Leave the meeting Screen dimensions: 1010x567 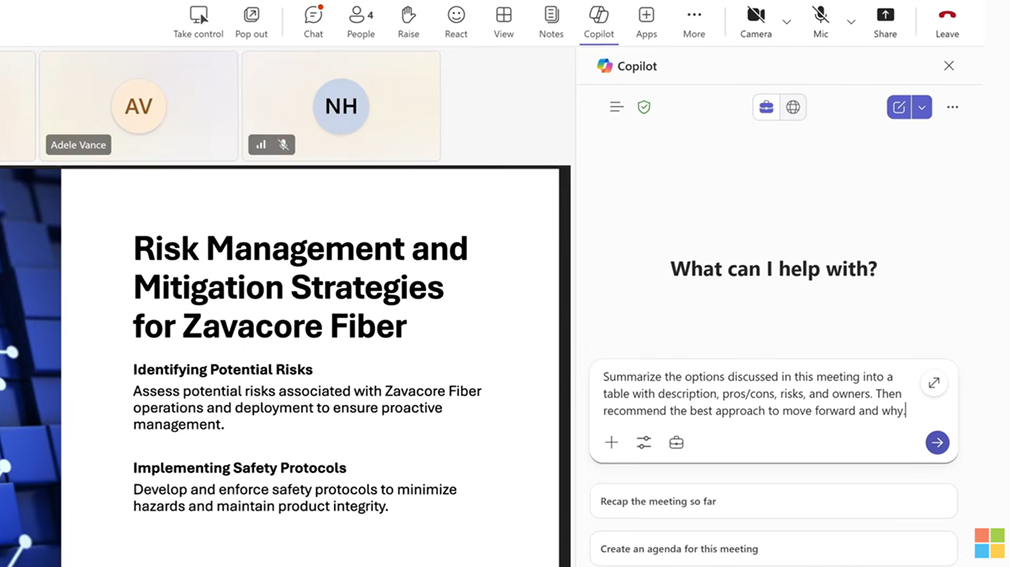947,23
